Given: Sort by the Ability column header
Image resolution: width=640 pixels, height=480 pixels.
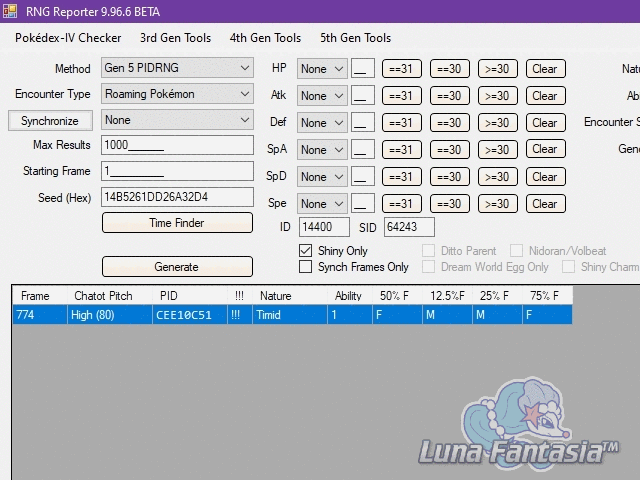Looking at the screenshot, I should [349, 296].
